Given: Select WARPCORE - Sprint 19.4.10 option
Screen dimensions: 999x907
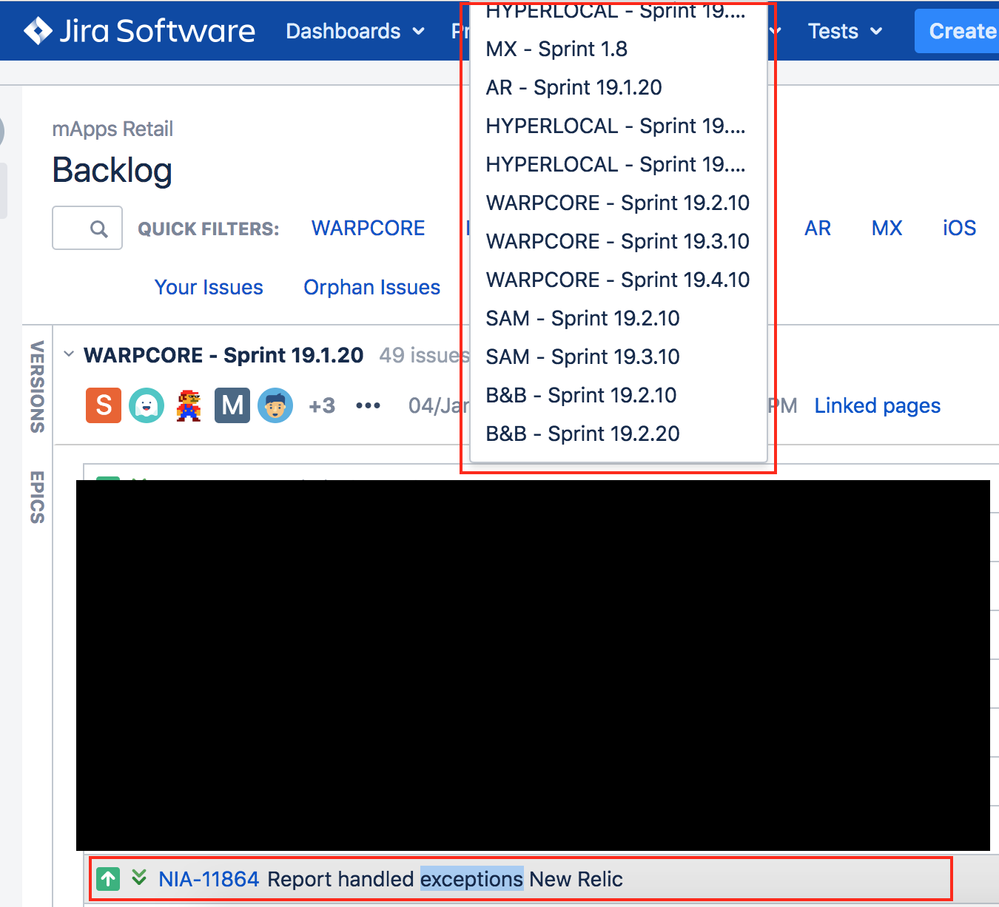Looking at the screenshot, I should 618,280.
